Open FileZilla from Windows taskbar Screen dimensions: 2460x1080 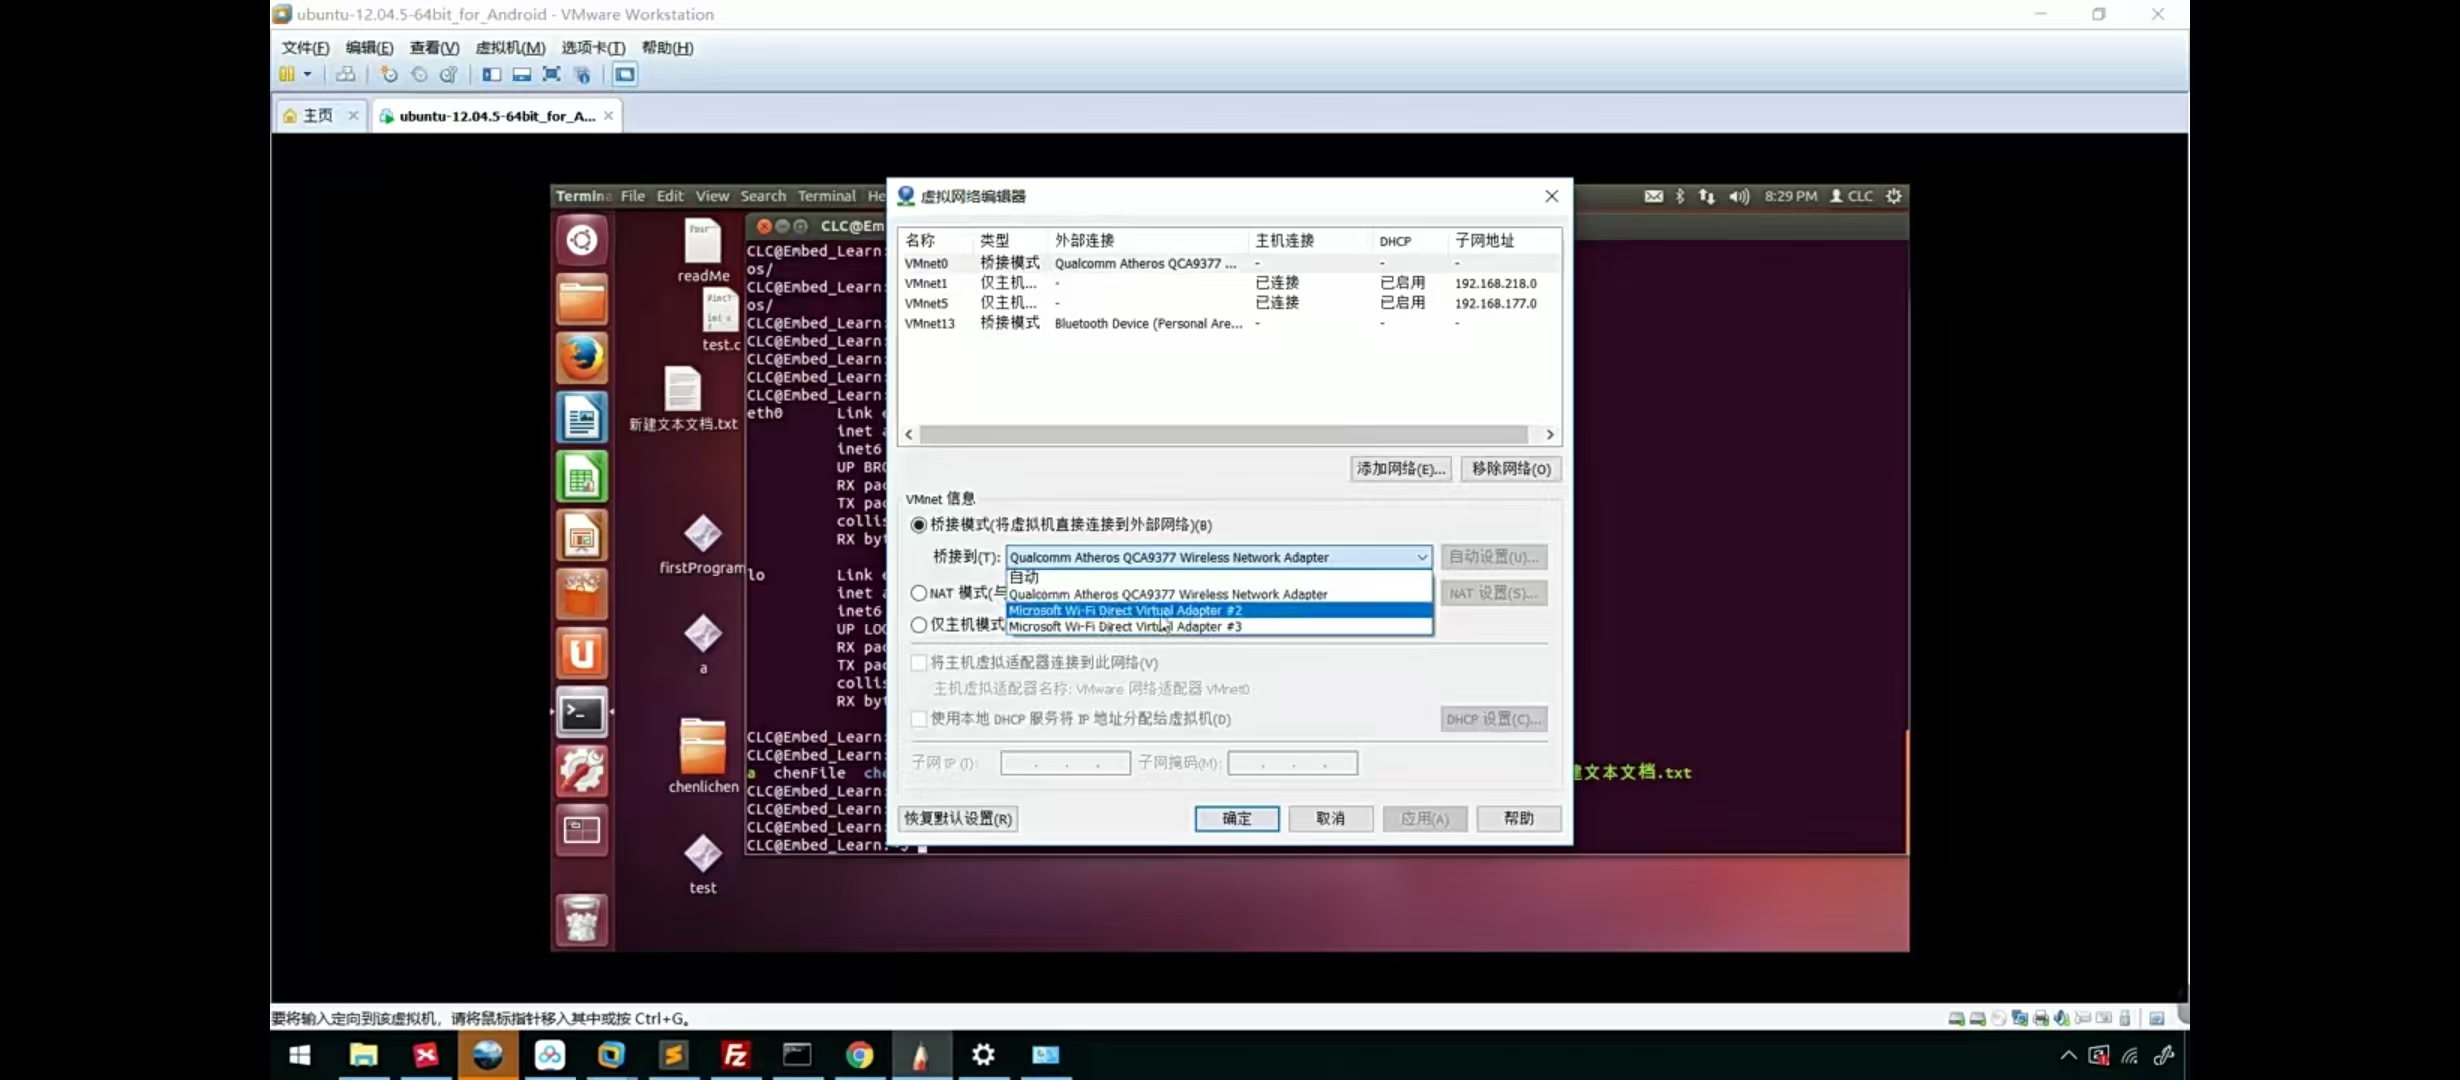pos(735,1055)
